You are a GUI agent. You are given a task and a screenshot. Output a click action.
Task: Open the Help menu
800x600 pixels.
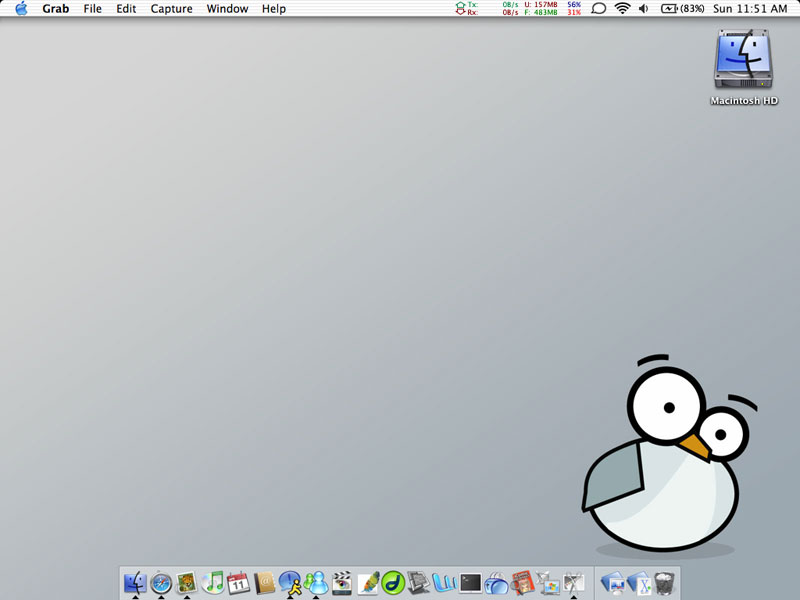[x=273, y=9]
